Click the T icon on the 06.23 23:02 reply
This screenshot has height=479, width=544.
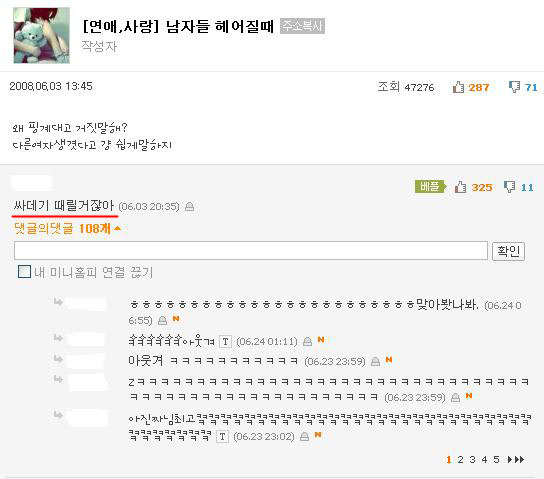point(222,436)
